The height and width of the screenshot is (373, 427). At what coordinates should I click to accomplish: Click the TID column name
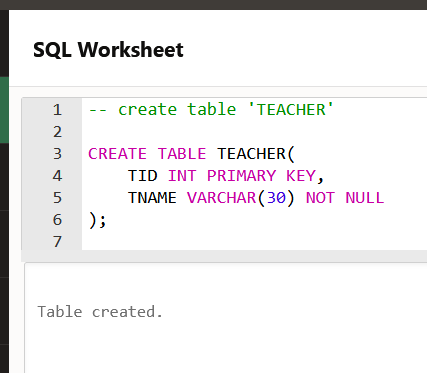click(x=142, y=176)
